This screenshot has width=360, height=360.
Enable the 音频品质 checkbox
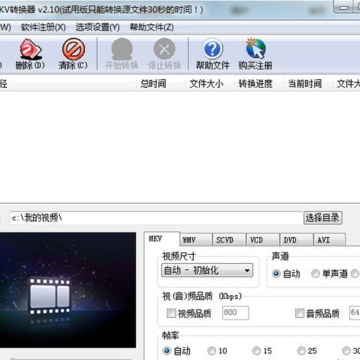tap(300, 313)
